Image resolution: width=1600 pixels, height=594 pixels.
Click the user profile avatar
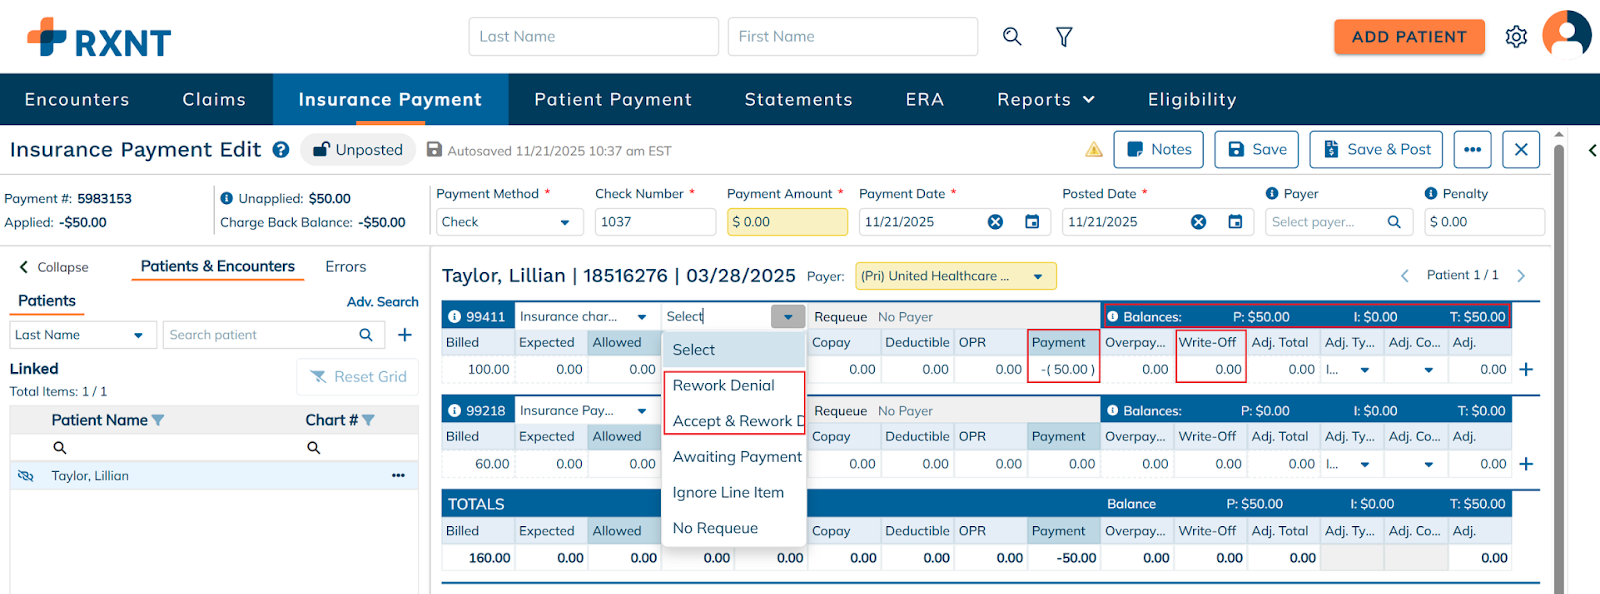pos(1566,35)
